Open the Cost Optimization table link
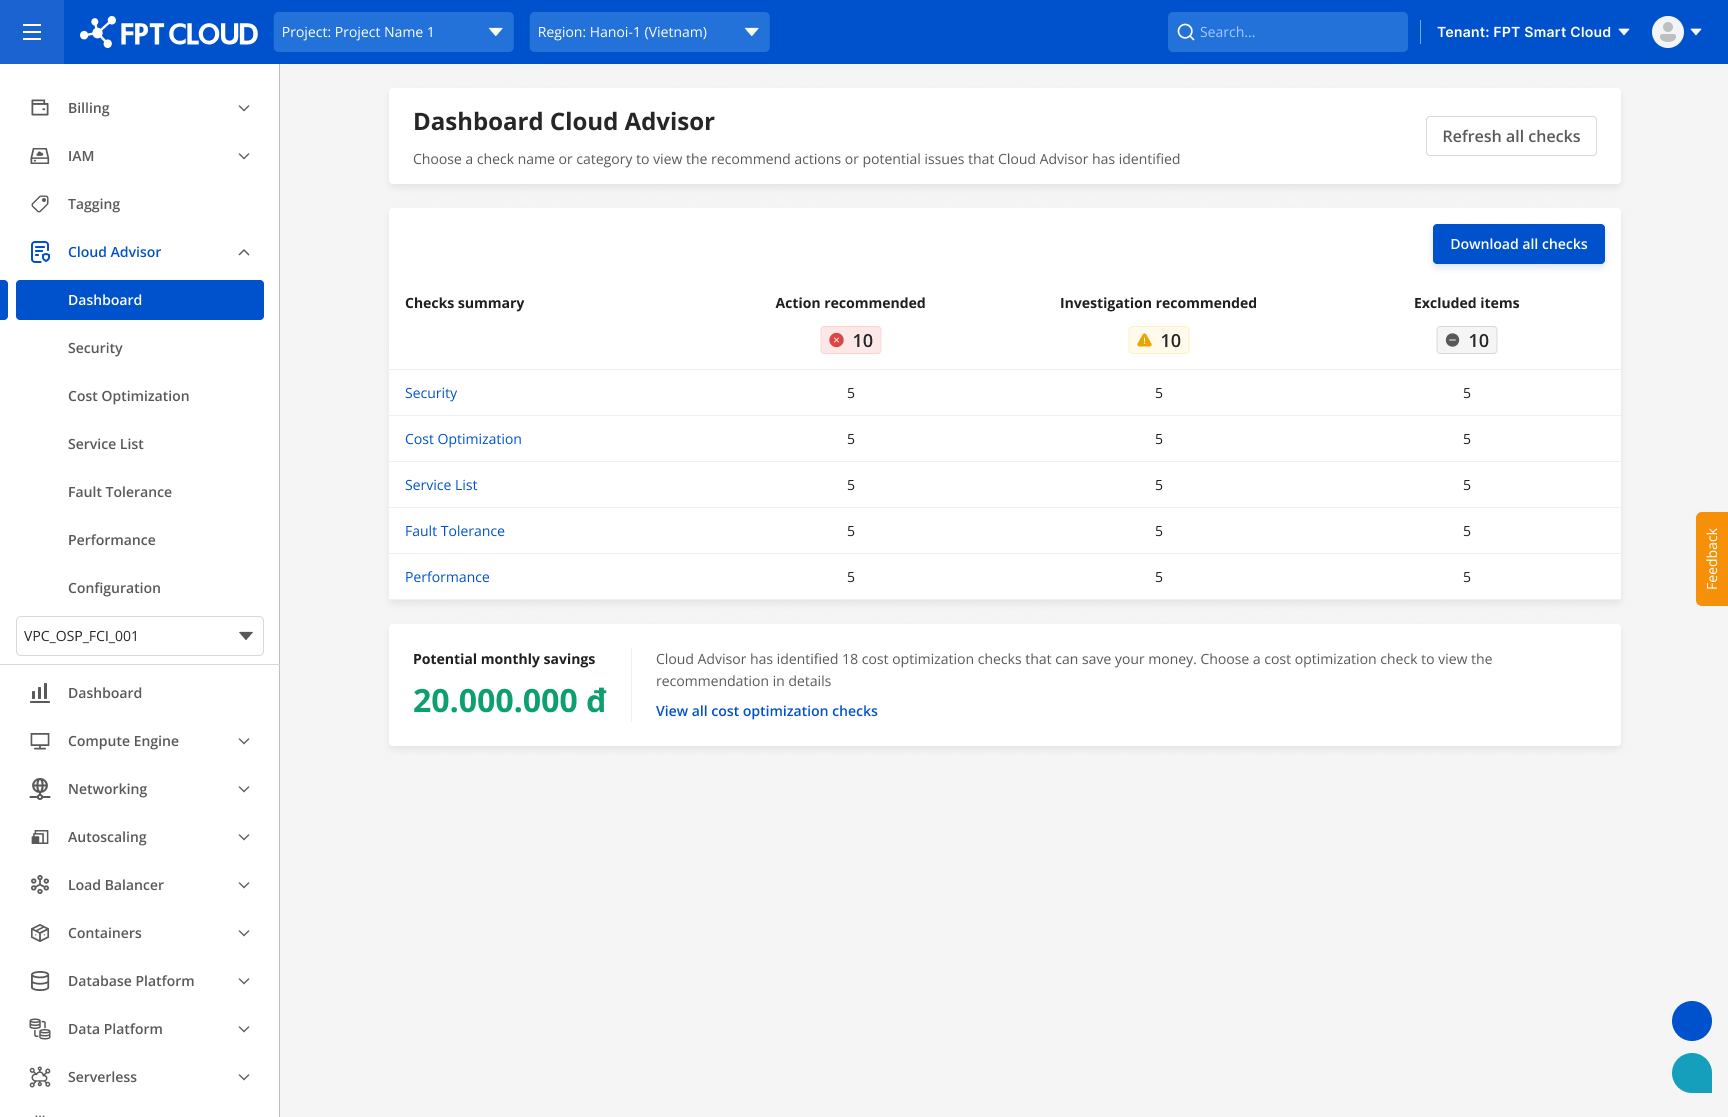The image size is (1728, 1117). click(x=463, y=439)
